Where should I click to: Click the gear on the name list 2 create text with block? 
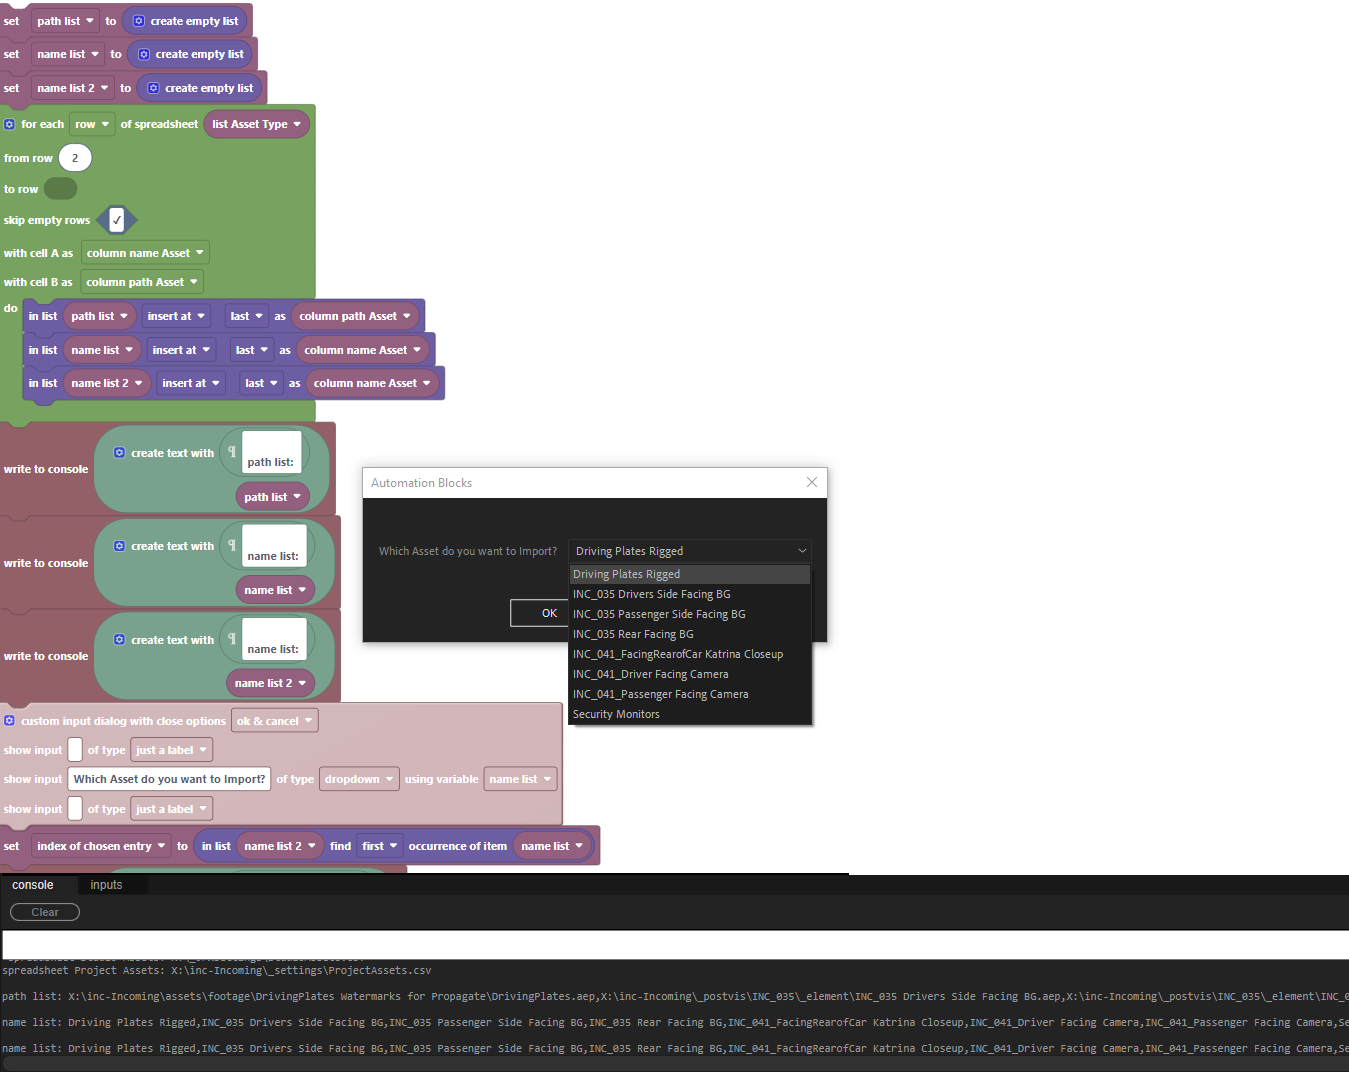[120, 639]
